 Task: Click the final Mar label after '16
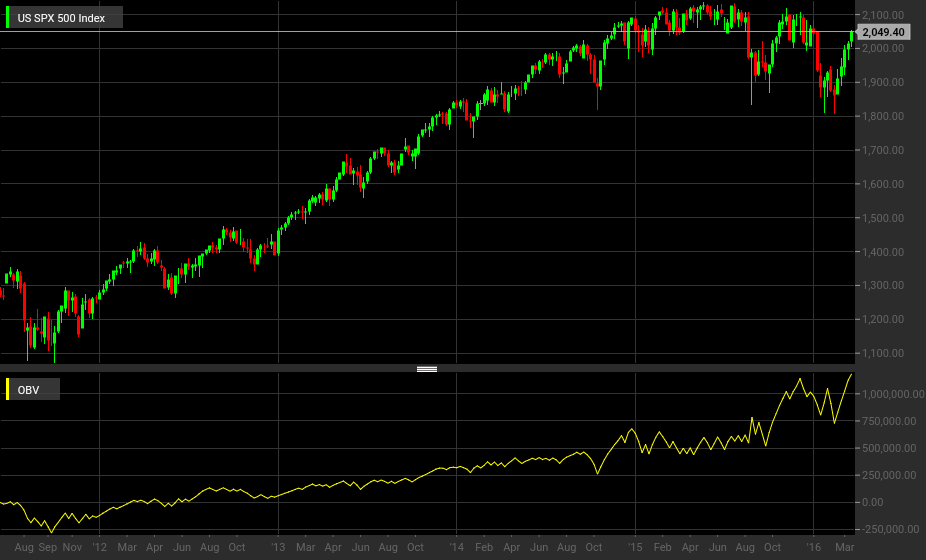(845, 547)
